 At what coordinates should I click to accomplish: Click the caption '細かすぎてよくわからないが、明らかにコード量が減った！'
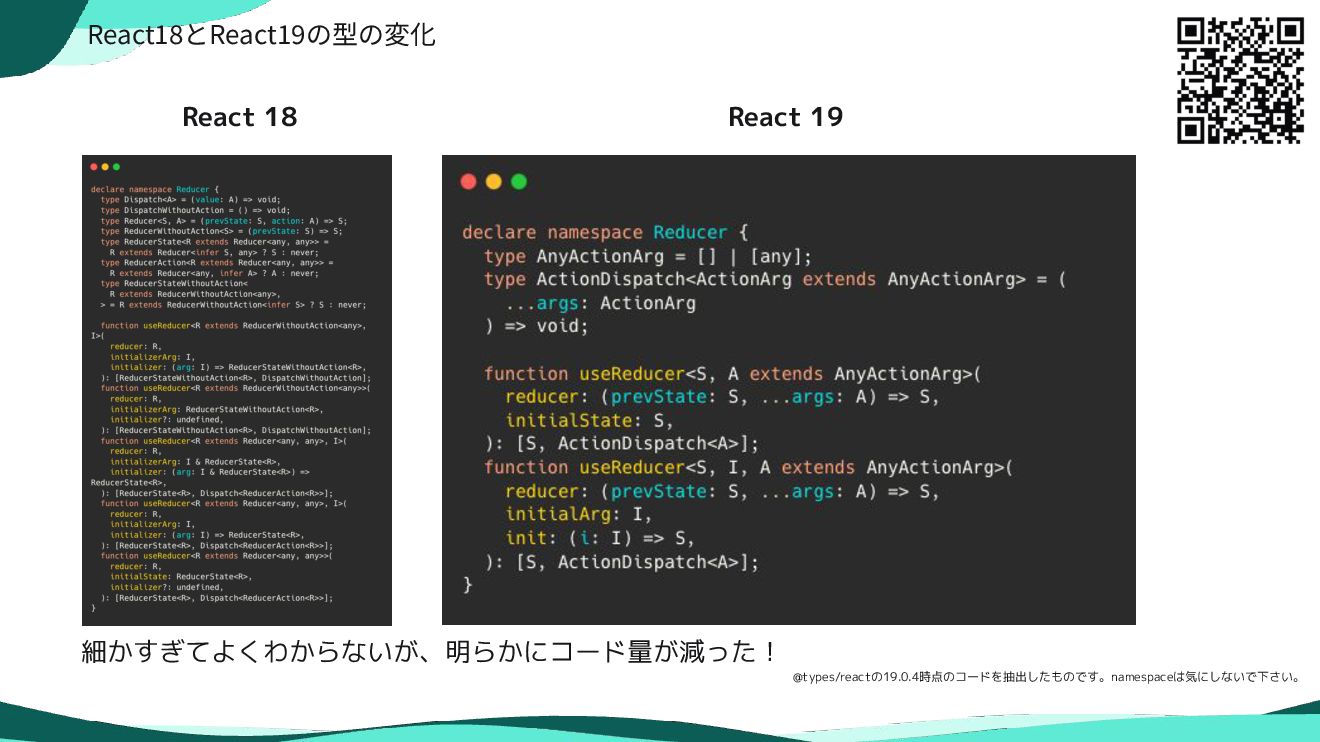point(428,653)
